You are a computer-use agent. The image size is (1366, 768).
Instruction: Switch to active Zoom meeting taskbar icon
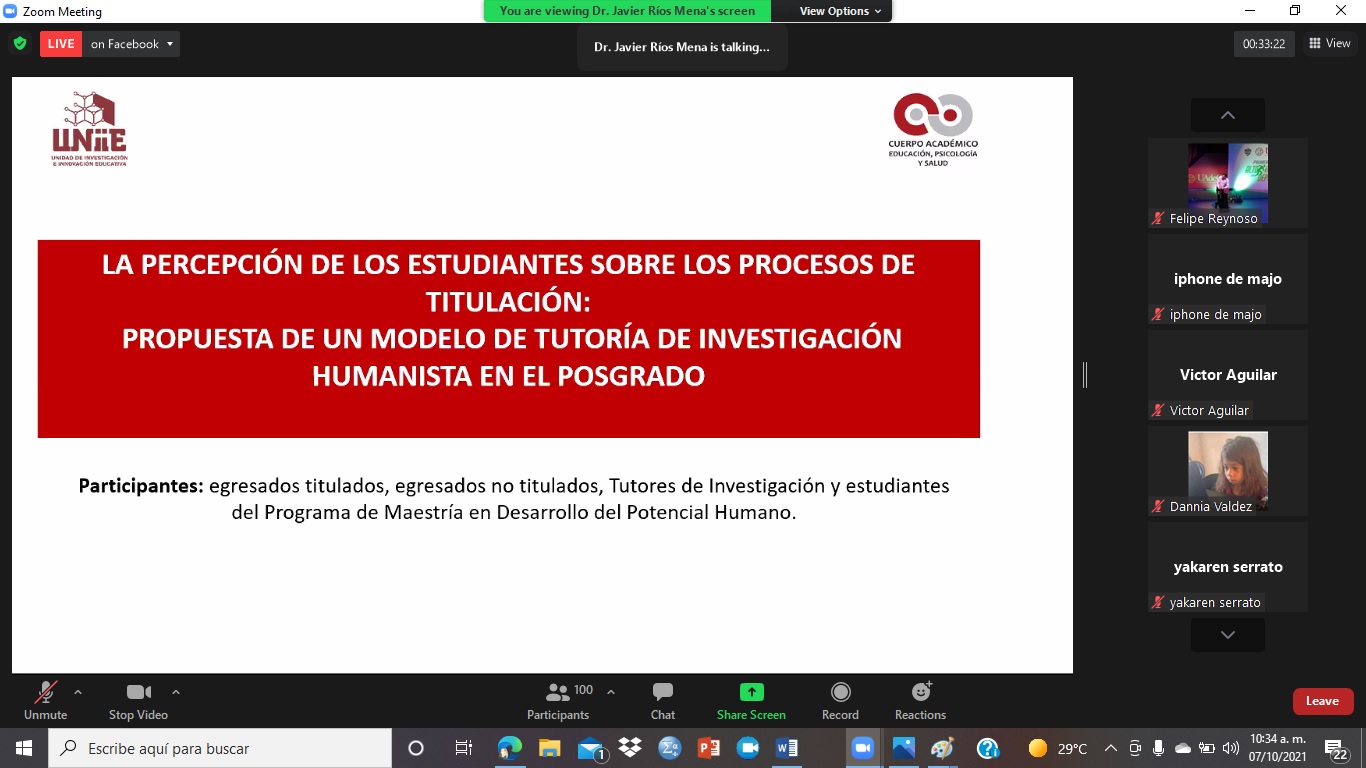coord(862,748)
